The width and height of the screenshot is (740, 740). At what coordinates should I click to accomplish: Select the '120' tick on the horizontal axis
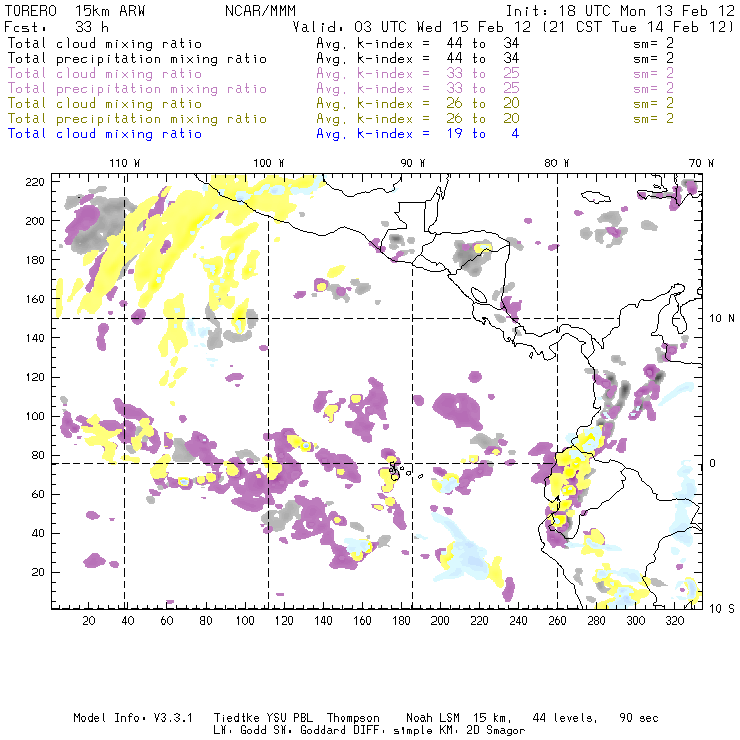coord(284,621)
